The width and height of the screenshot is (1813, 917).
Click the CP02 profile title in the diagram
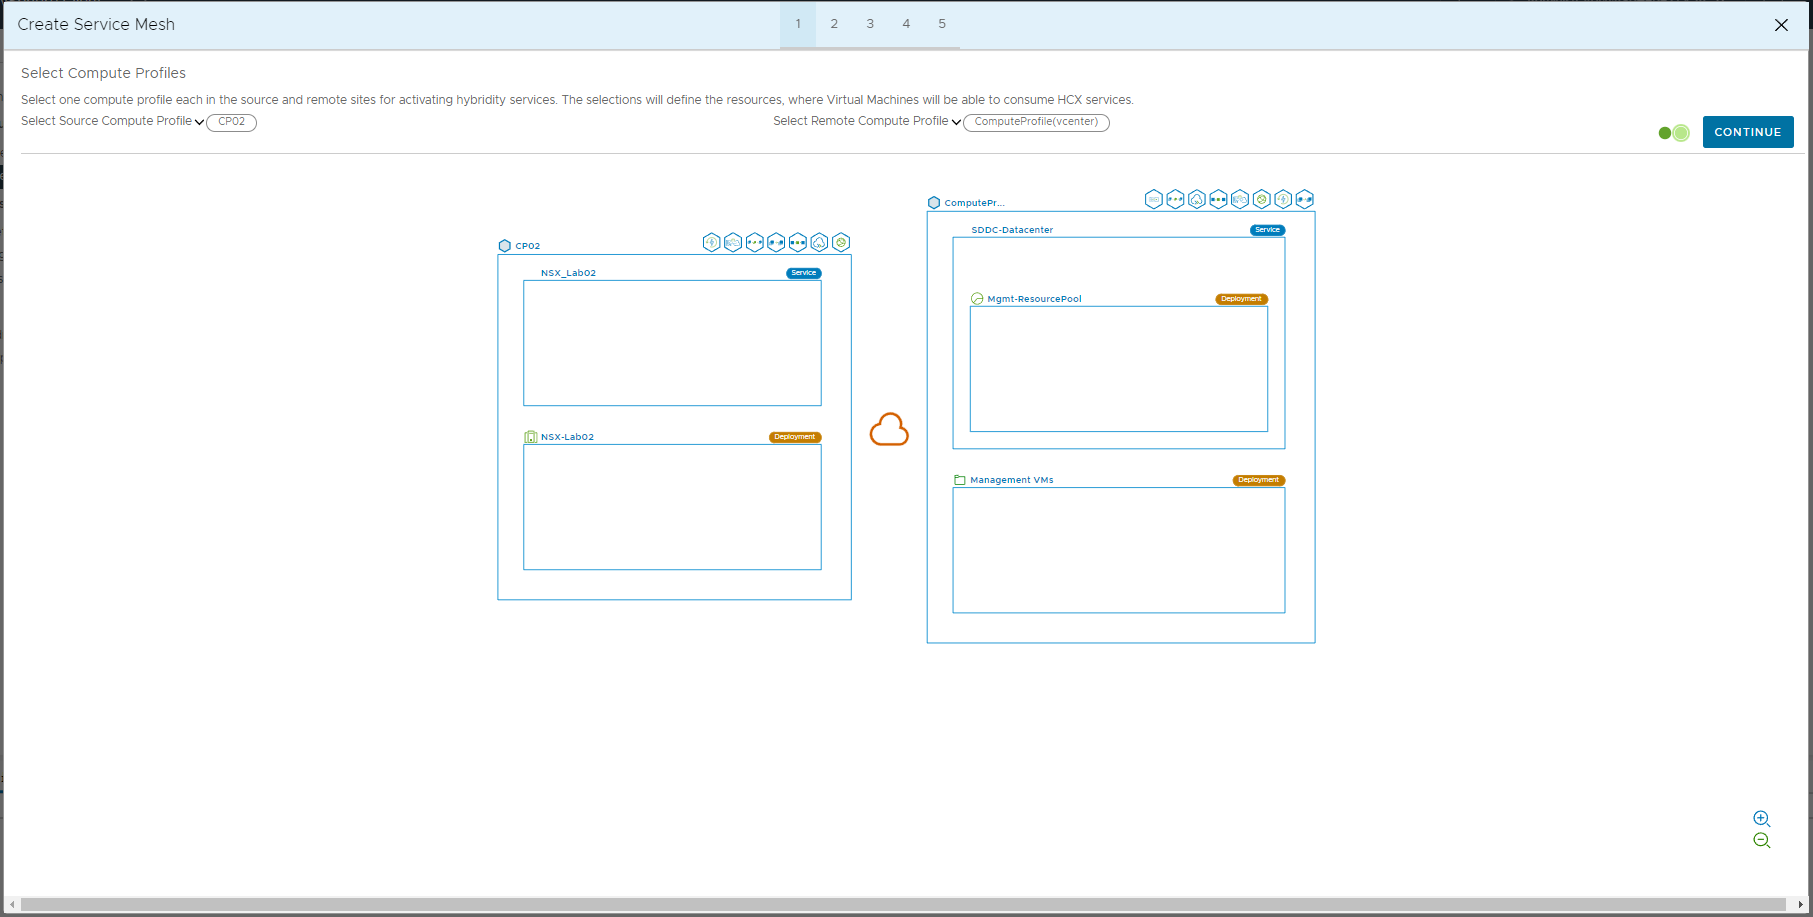click(528, 246)
